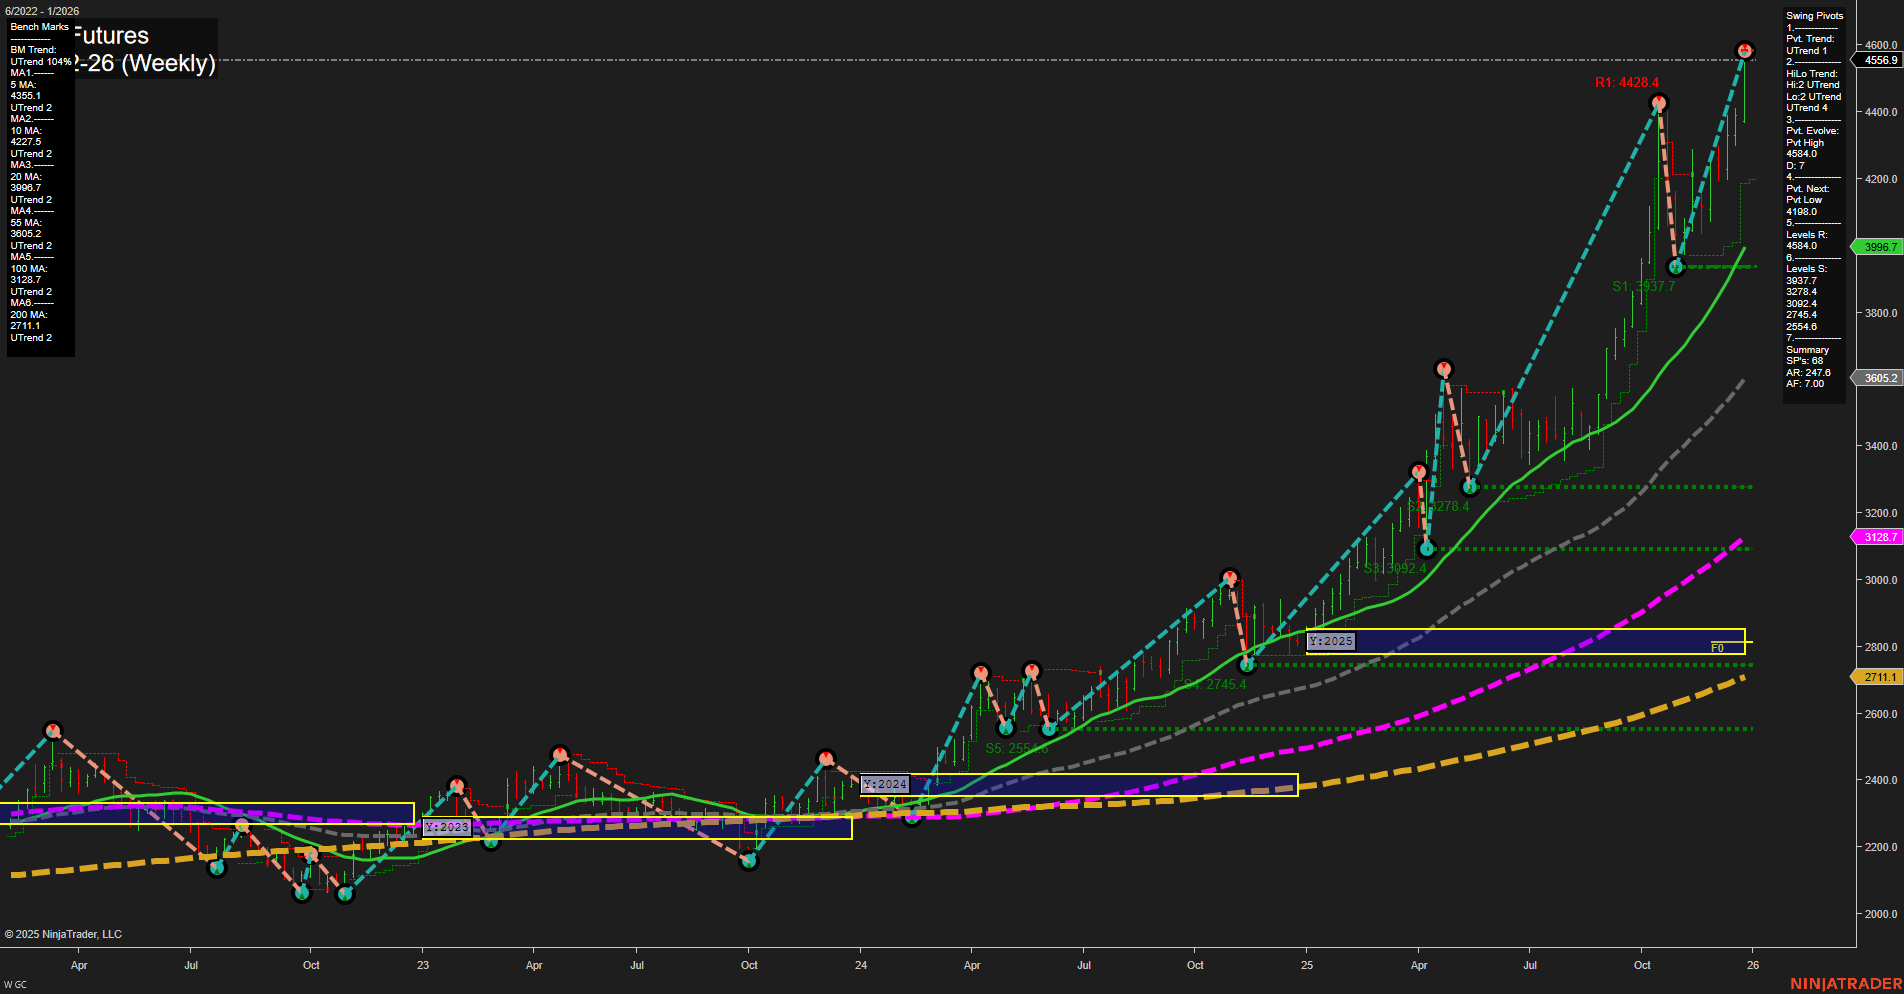
Task: Click the teal pivot marker below S1: 3937.7
Action: coord(1676,266)
